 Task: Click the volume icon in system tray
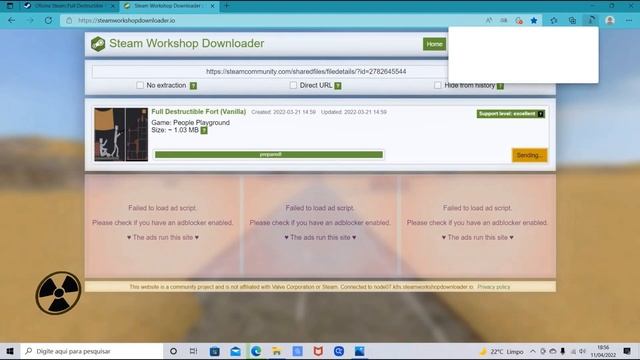[x=582, y=351]
